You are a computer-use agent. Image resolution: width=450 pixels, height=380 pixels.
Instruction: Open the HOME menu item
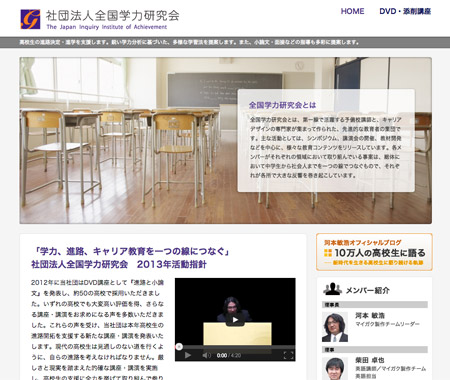click(352, 11)
